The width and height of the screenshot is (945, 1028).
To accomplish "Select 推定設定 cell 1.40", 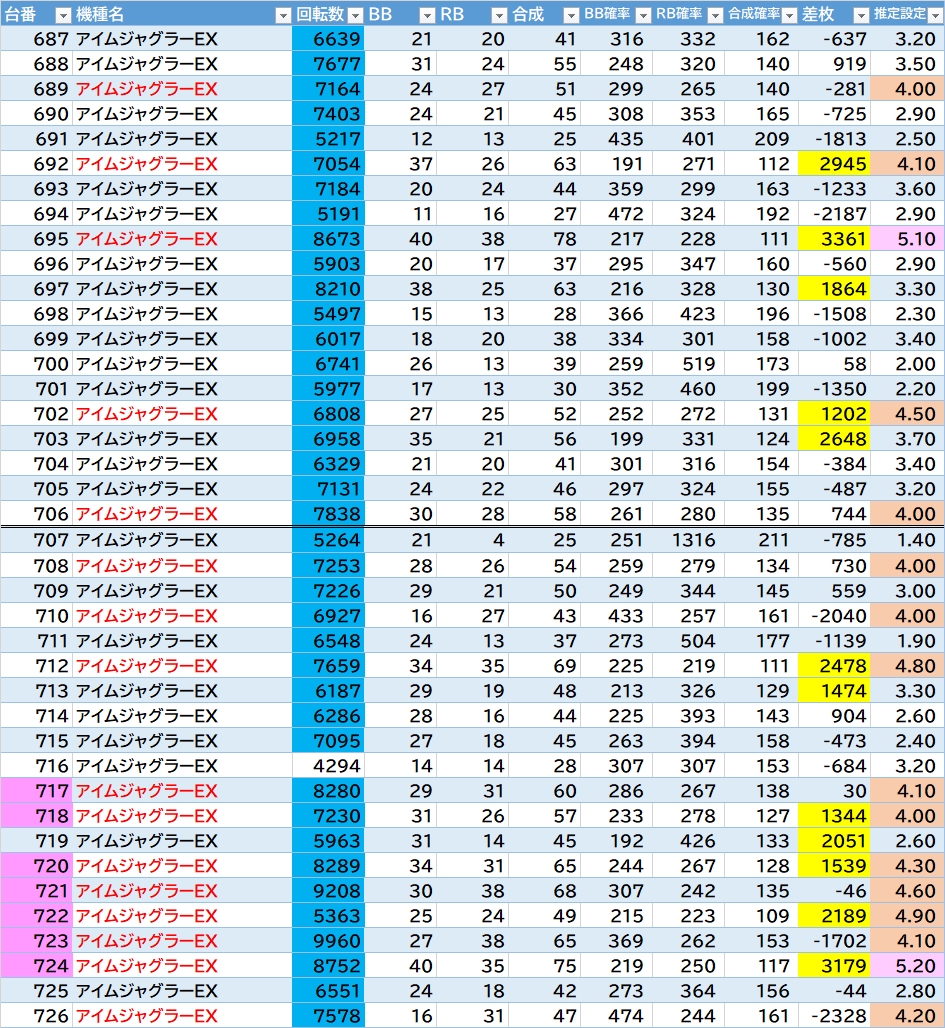I will 908,540.
